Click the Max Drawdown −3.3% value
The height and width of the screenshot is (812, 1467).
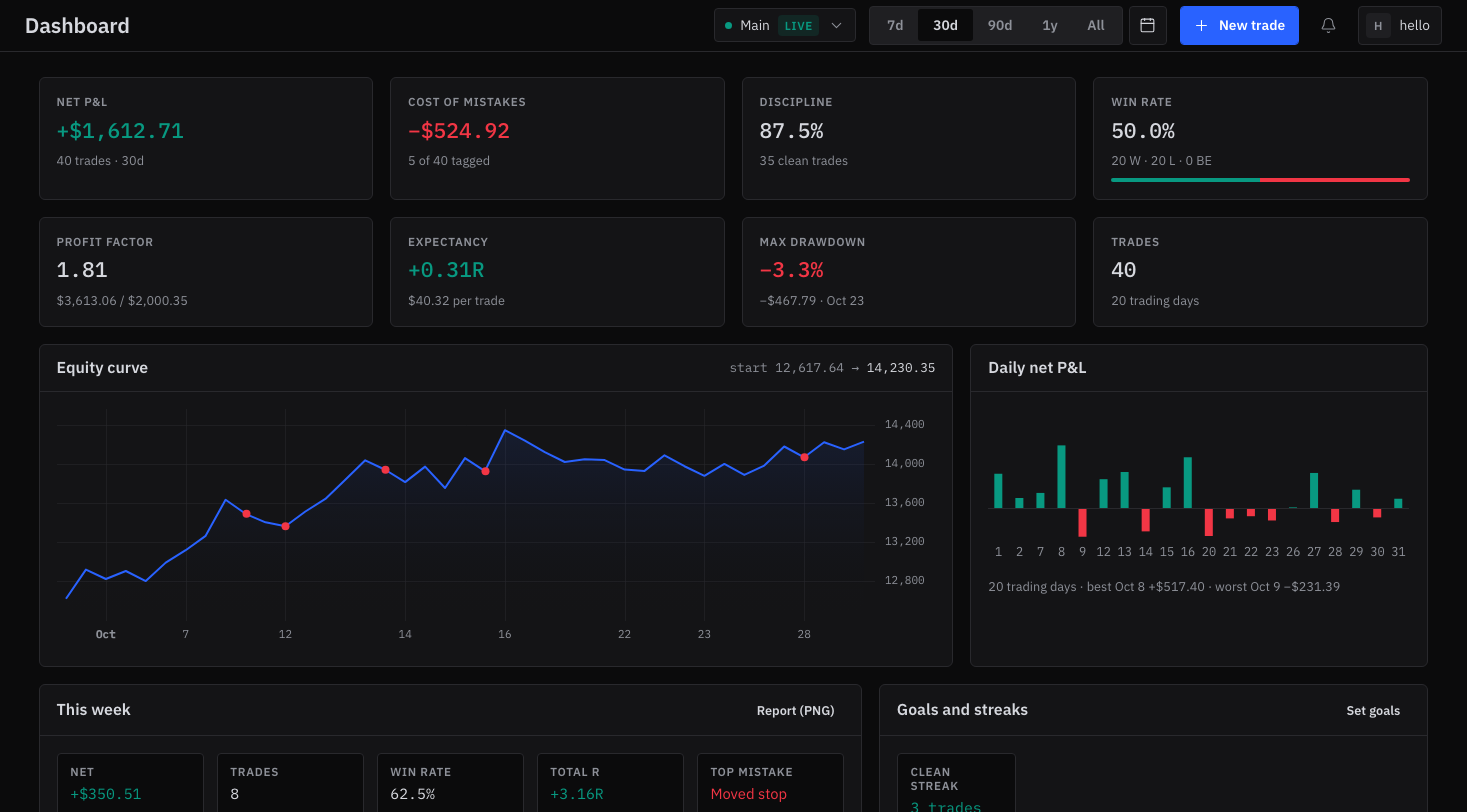coord(791,270)
